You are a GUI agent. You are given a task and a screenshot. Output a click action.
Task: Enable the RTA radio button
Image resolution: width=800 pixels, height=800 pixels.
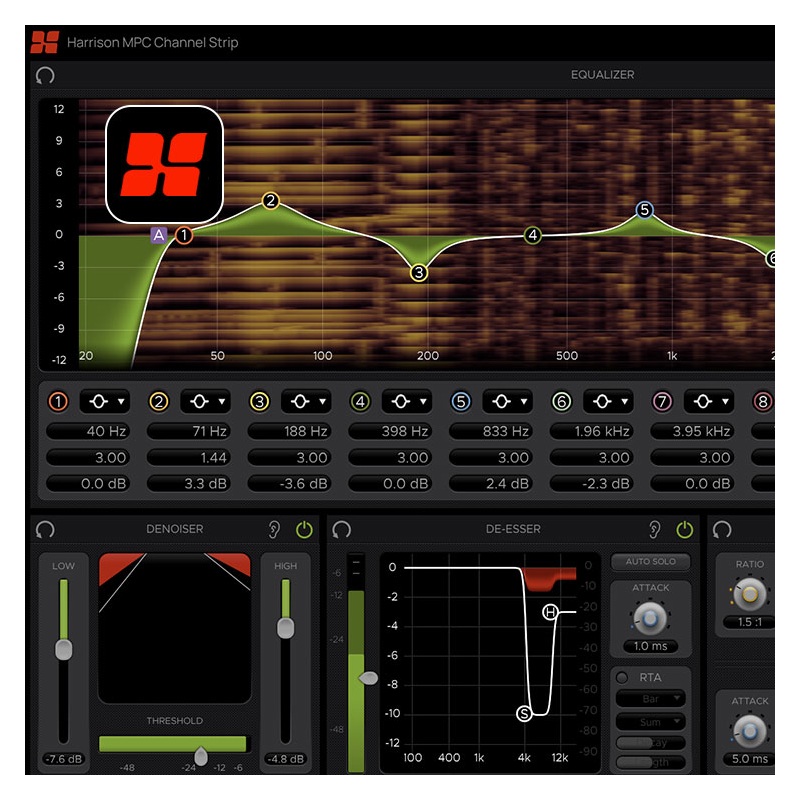(621, 676)
